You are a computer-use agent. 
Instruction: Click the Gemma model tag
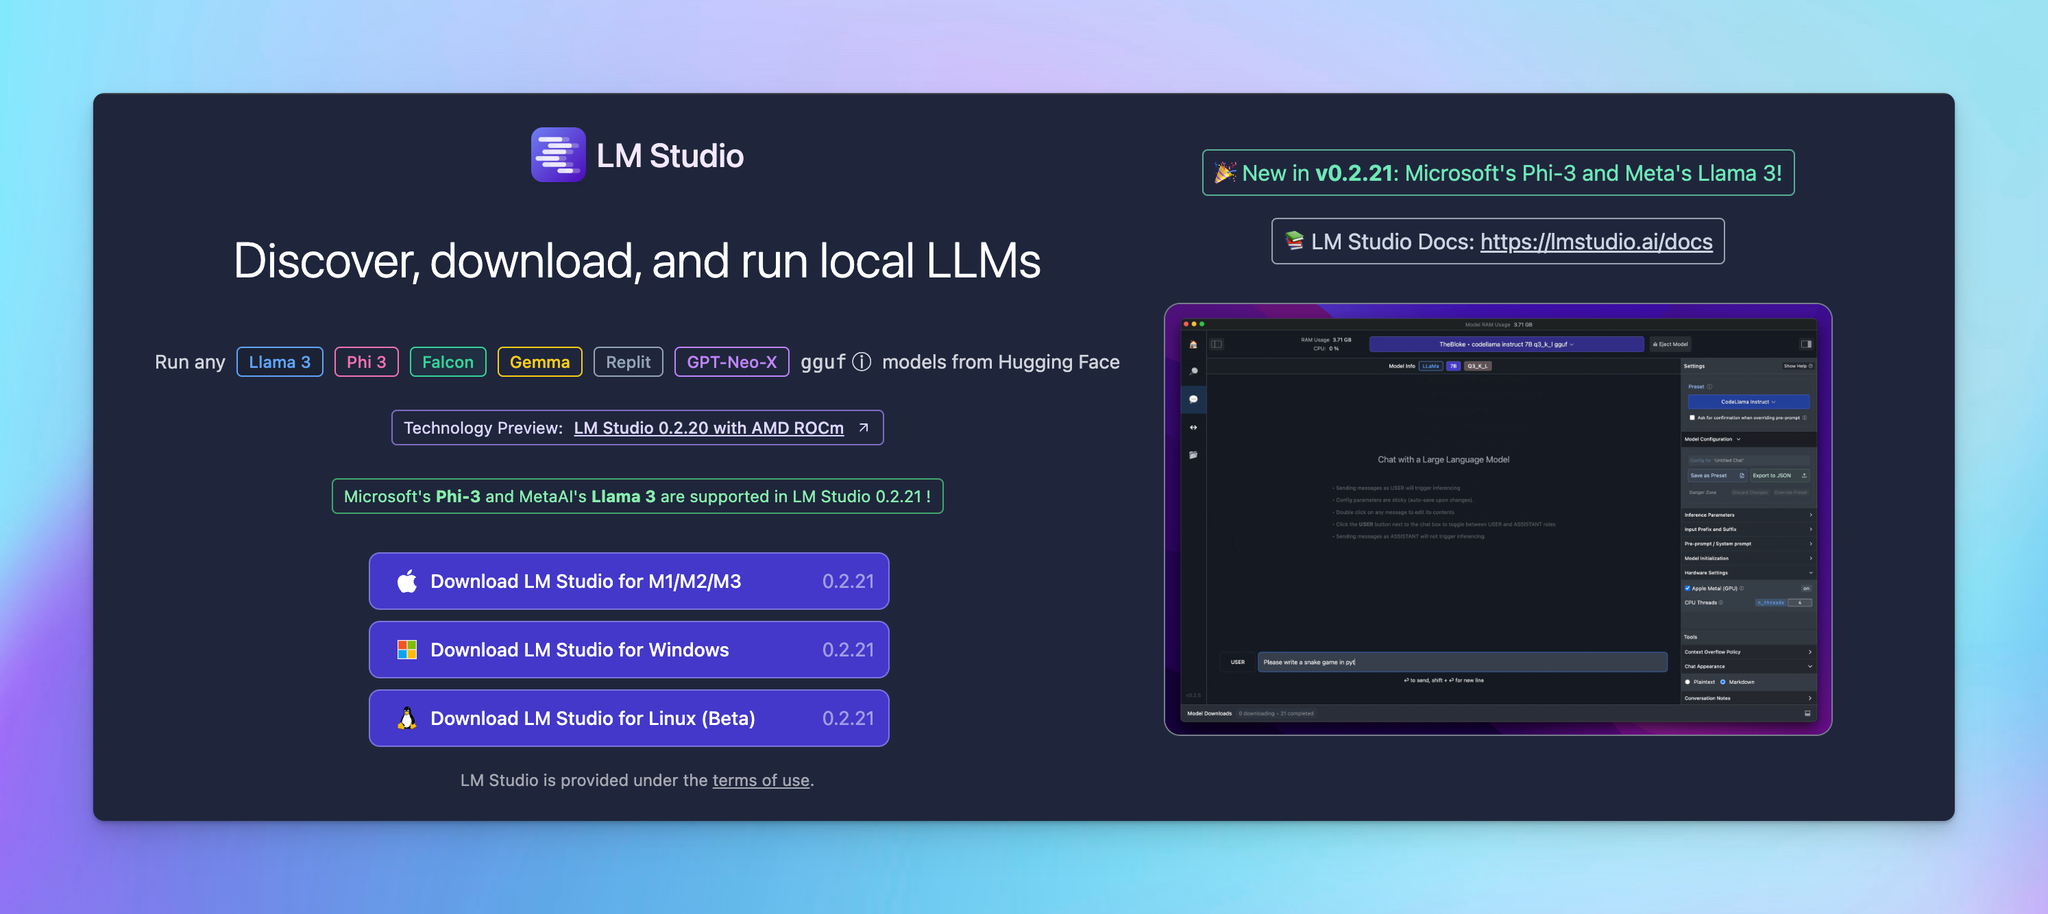(x=540, y=362)
